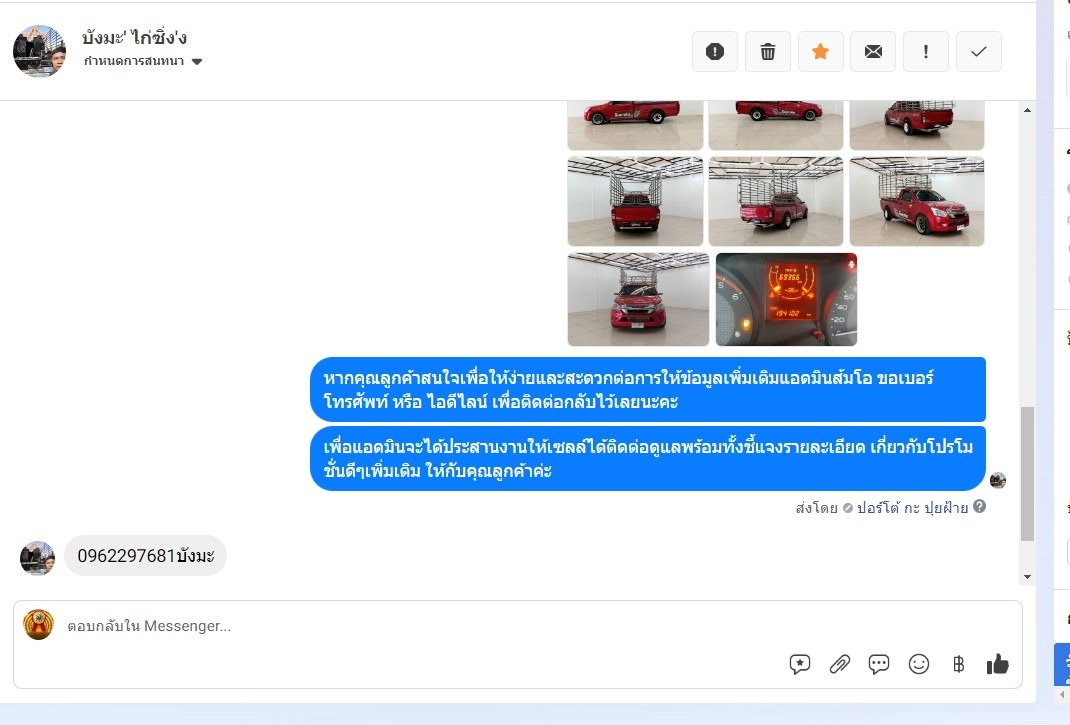Mark conversation as spam with the exclamation circle icon
1070x725 pixels.
(x=714, y=51)
